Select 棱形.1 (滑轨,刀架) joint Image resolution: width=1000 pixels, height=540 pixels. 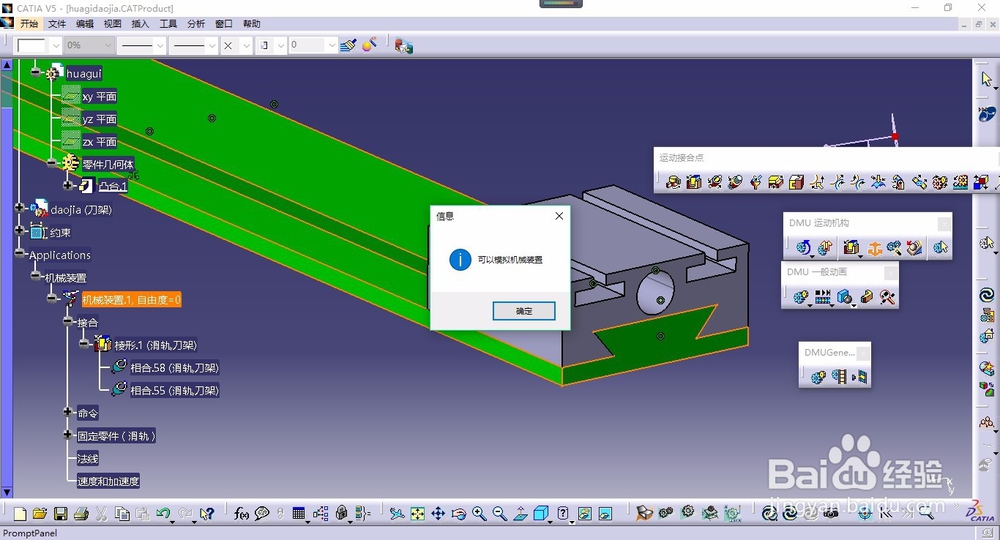click(x=156, y=345)
